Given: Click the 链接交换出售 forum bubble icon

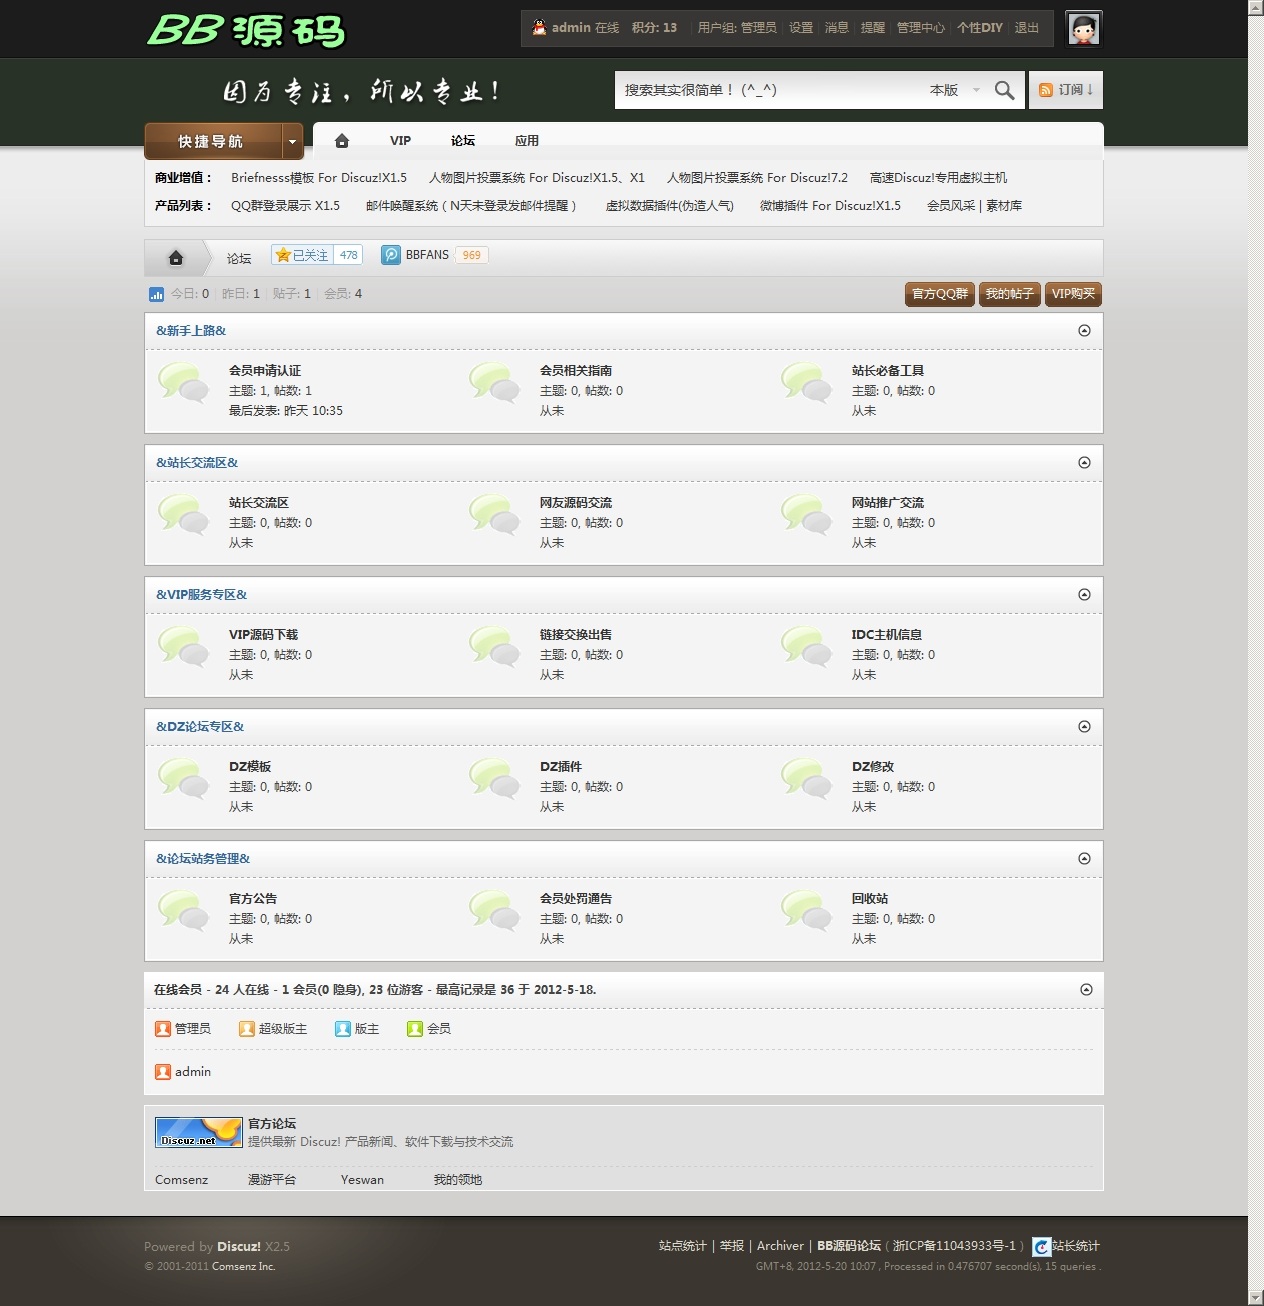Looking at the screenshot, I should [495, 647].
